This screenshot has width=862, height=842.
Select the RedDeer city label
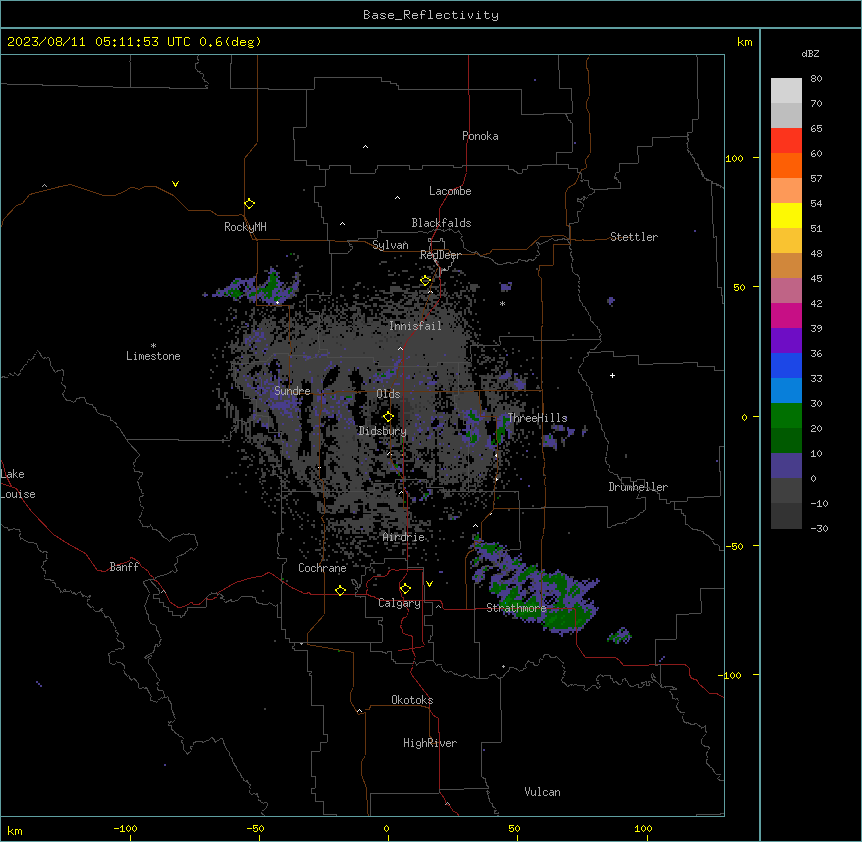pyautogui.click(x=440, y=255)
